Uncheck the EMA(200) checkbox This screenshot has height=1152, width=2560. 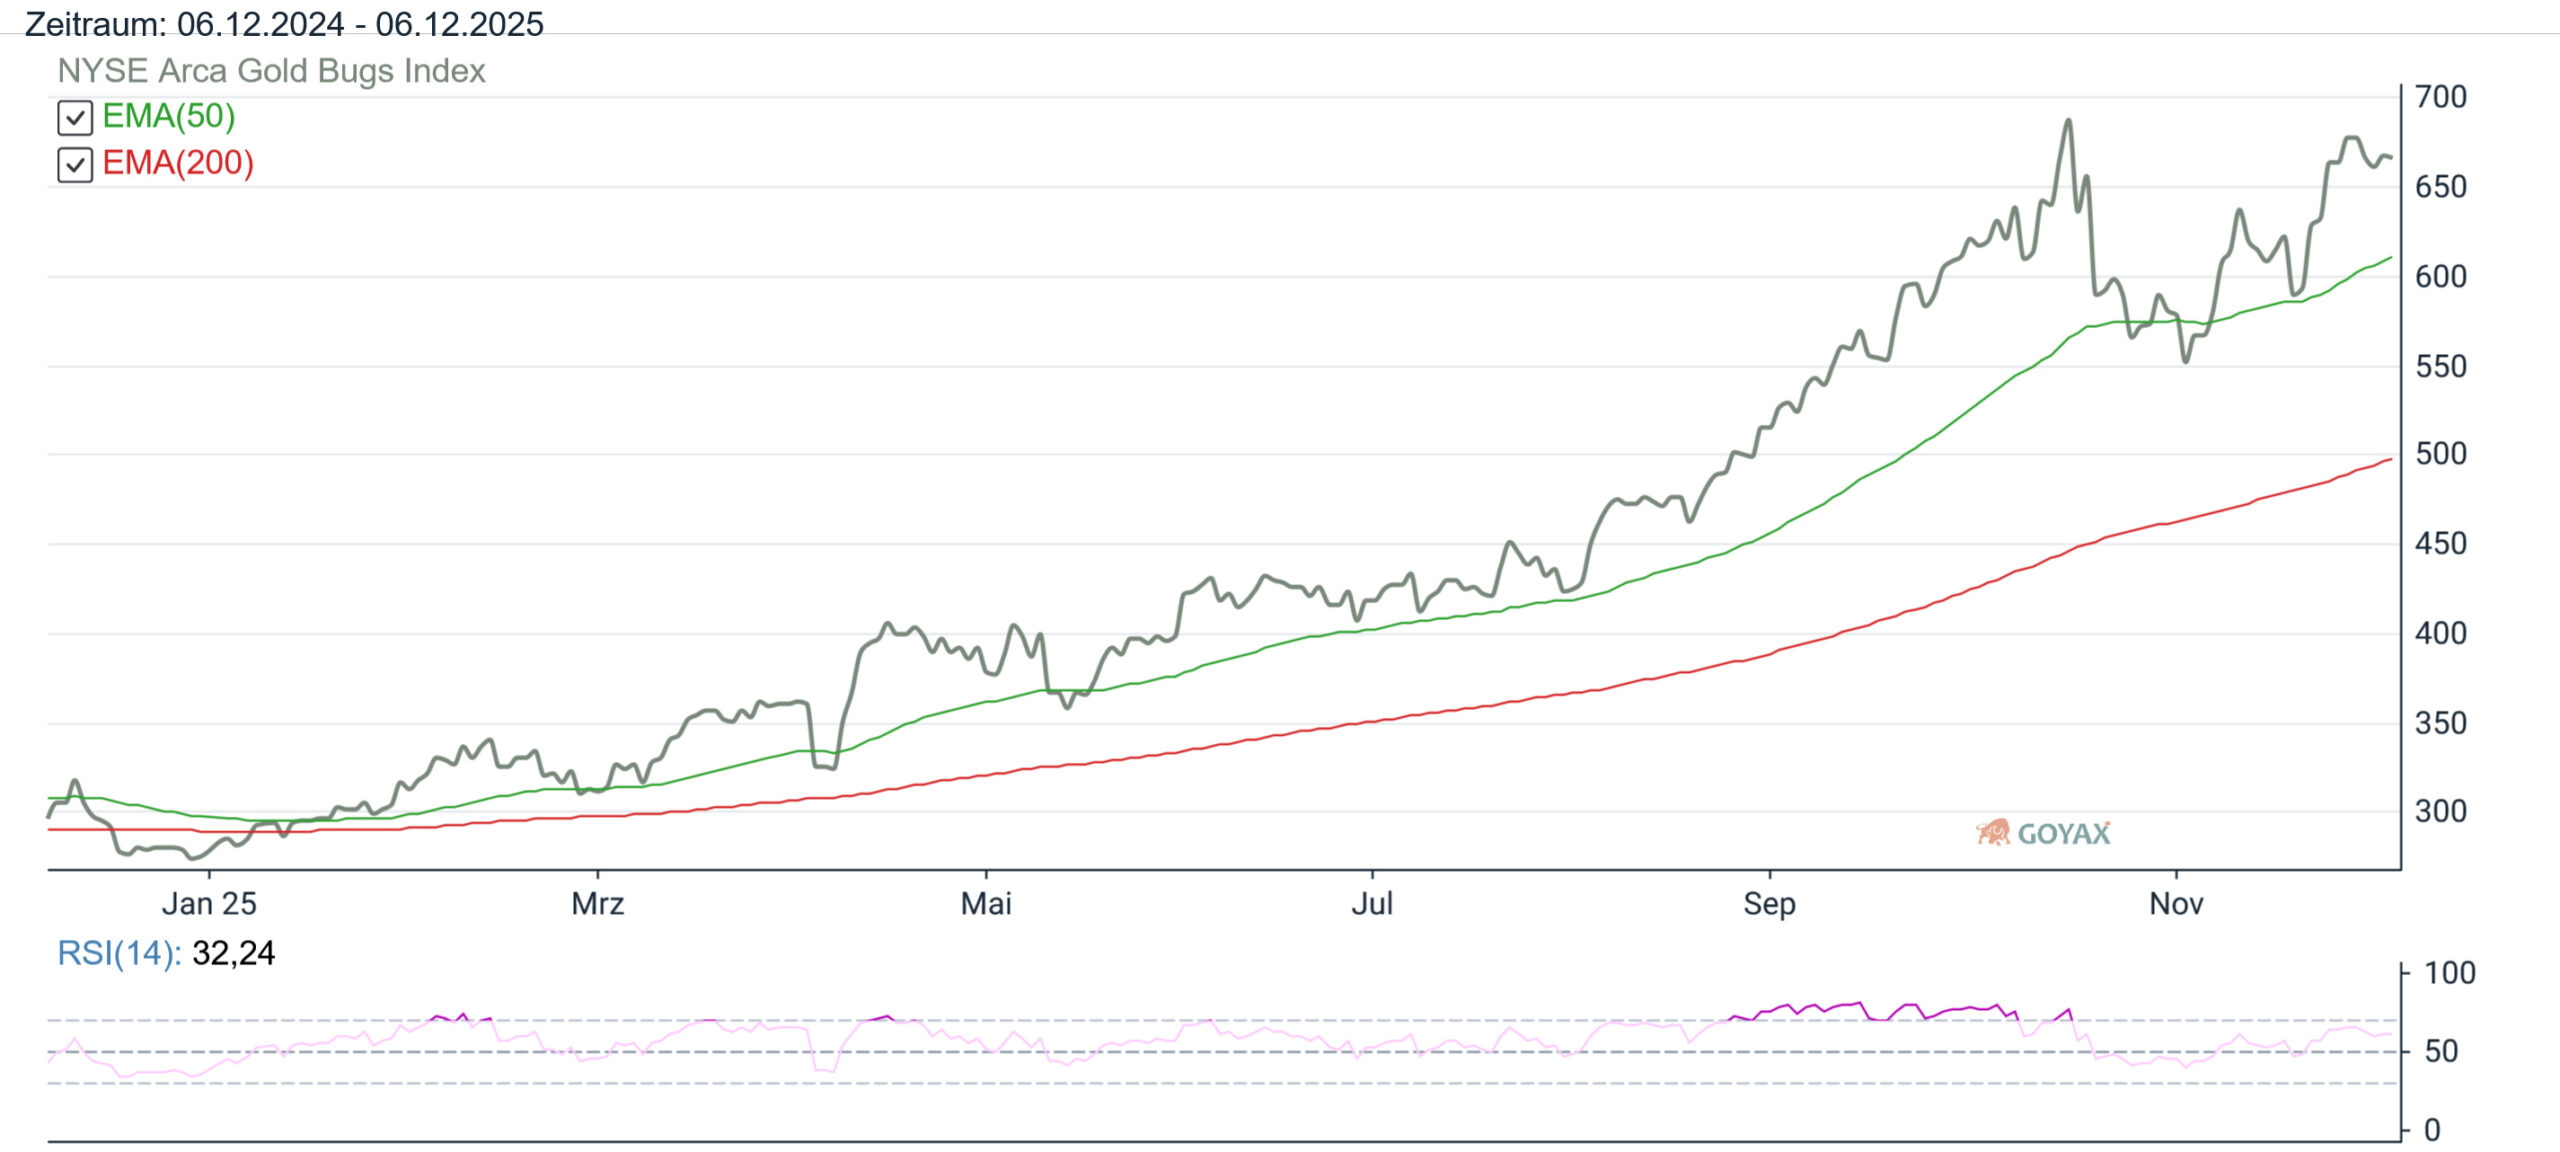click(75, 164)
